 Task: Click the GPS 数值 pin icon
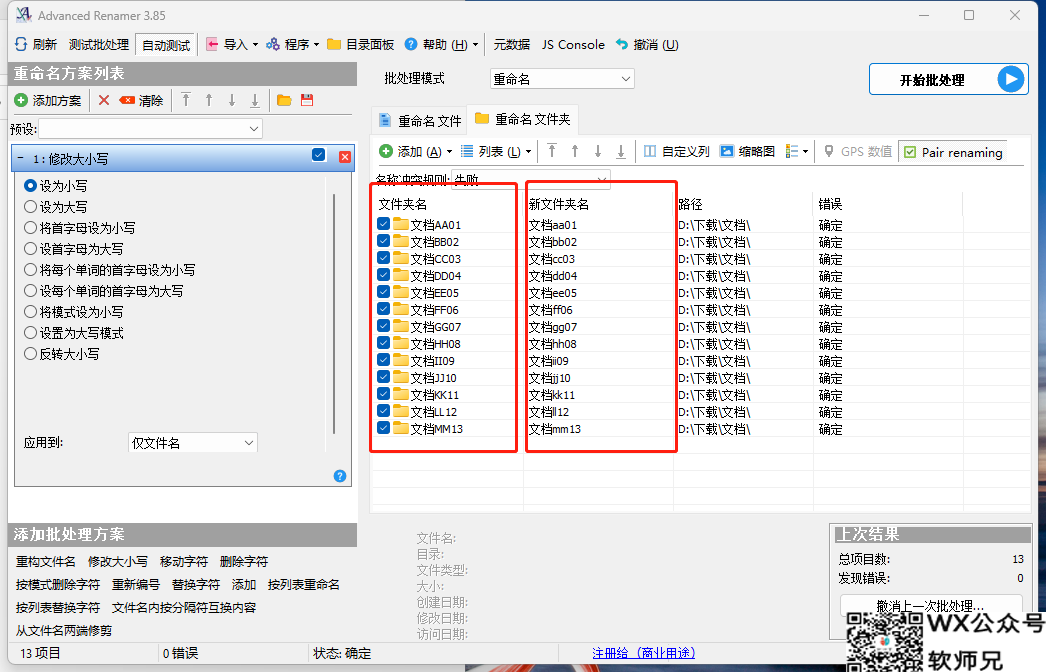click(x=829, y=151)
